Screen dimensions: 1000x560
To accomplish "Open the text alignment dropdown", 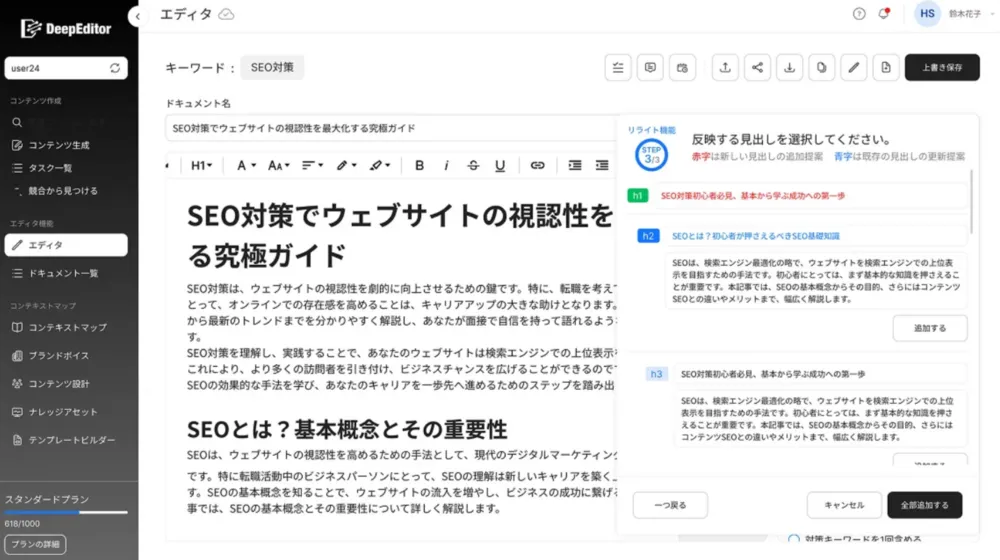I will 312,165.
